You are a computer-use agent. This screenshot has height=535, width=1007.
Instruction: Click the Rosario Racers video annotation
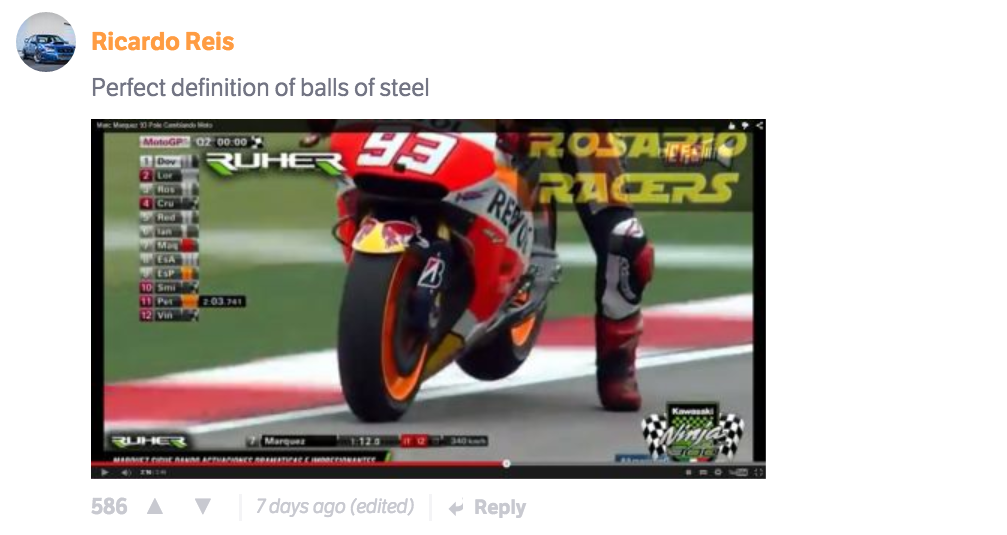638,168
